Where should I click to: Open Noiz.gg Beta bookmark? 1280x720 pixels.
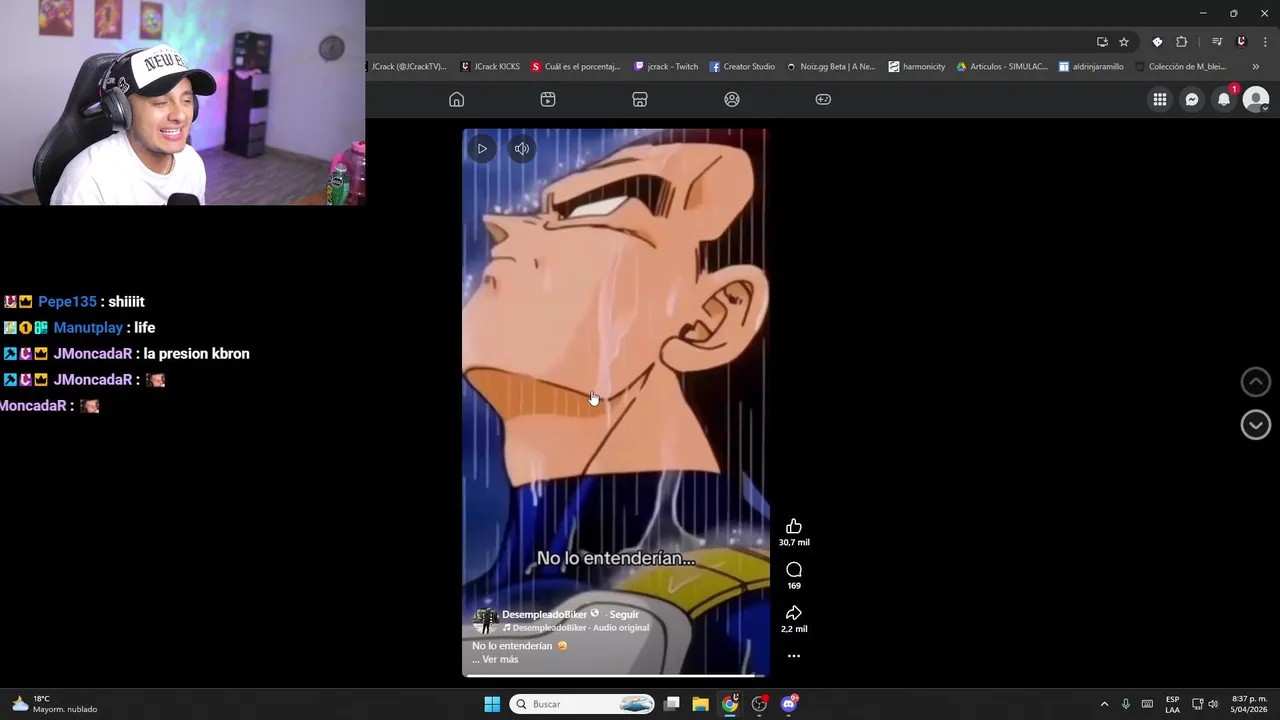(x=830, y=67)
